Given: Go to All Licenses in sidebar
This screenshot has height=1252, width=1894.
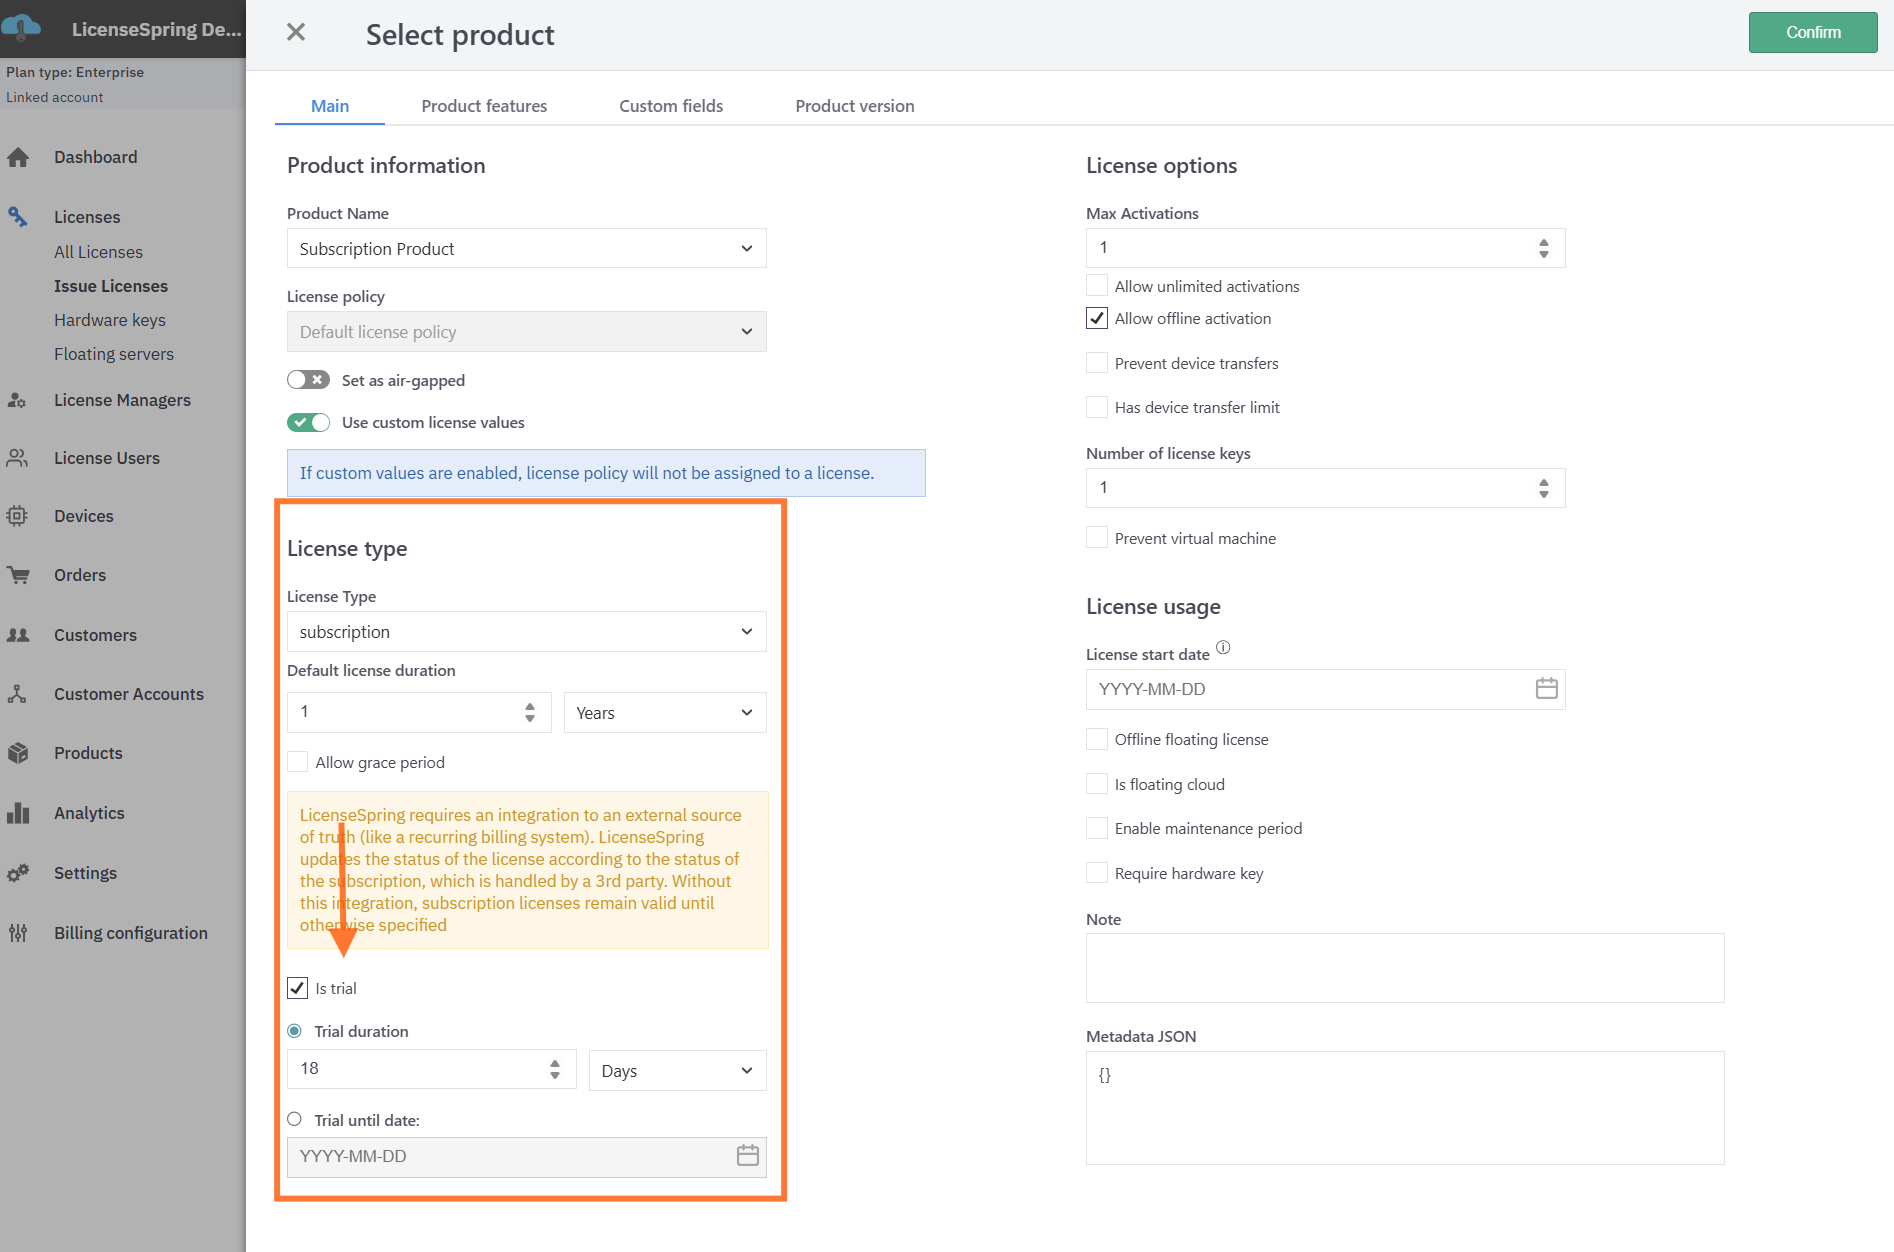Looking at the screenshot, I should click(x=98, y=252).
